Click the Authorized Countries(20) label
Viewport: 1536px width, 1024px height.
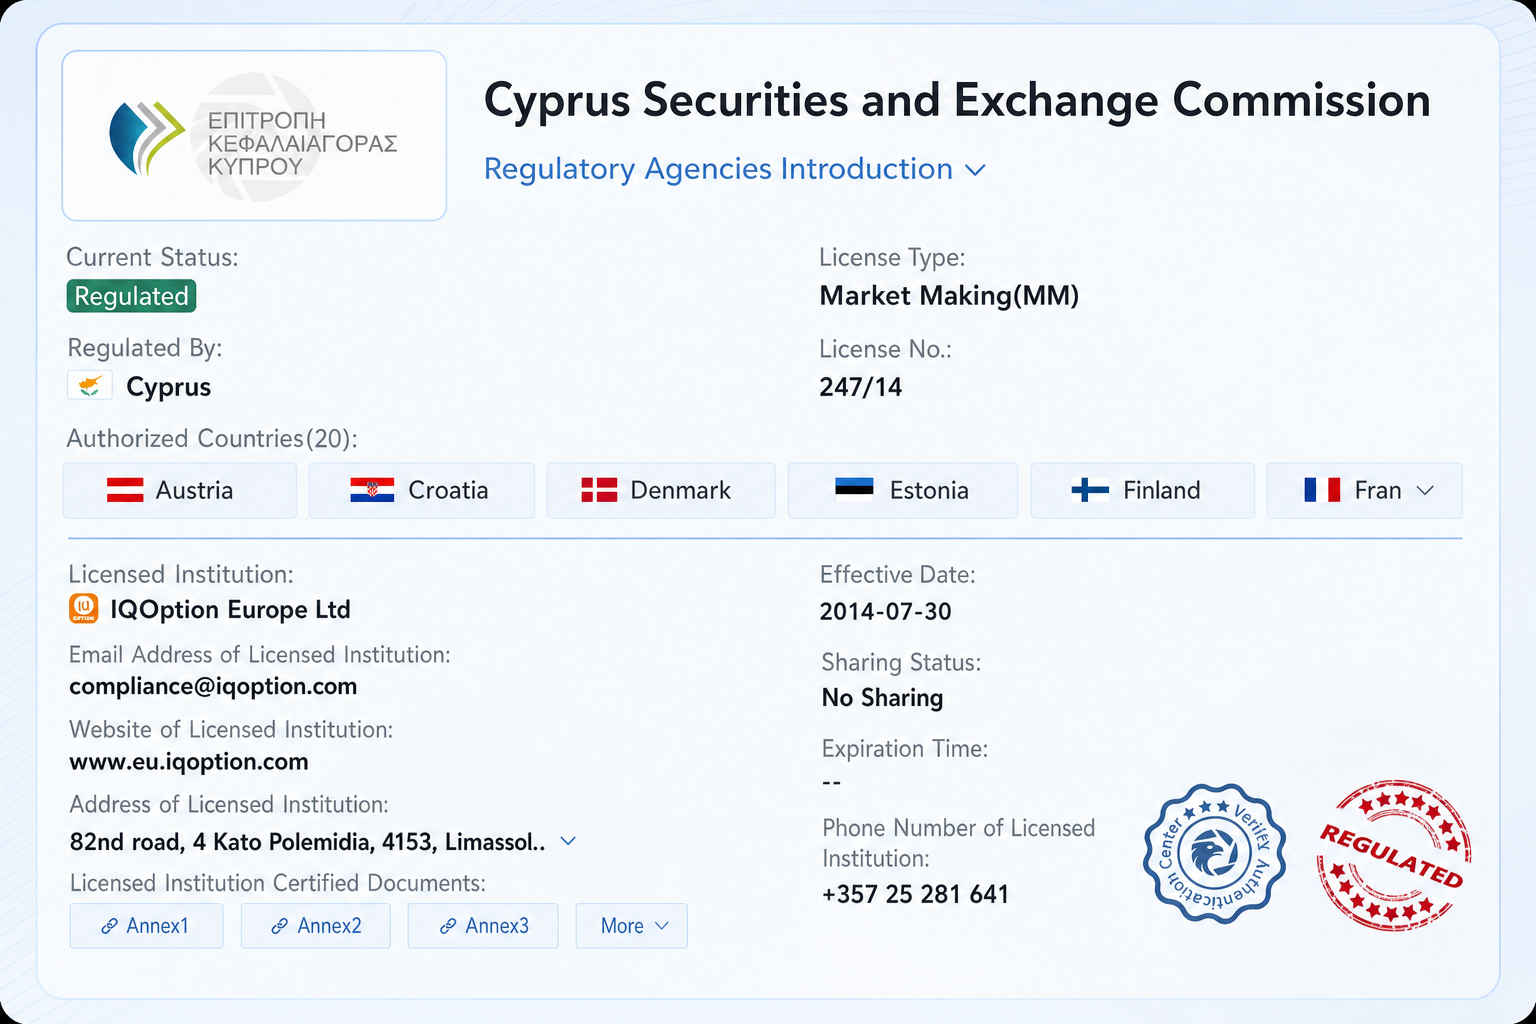pyautogui.click(x=212, y=438)
